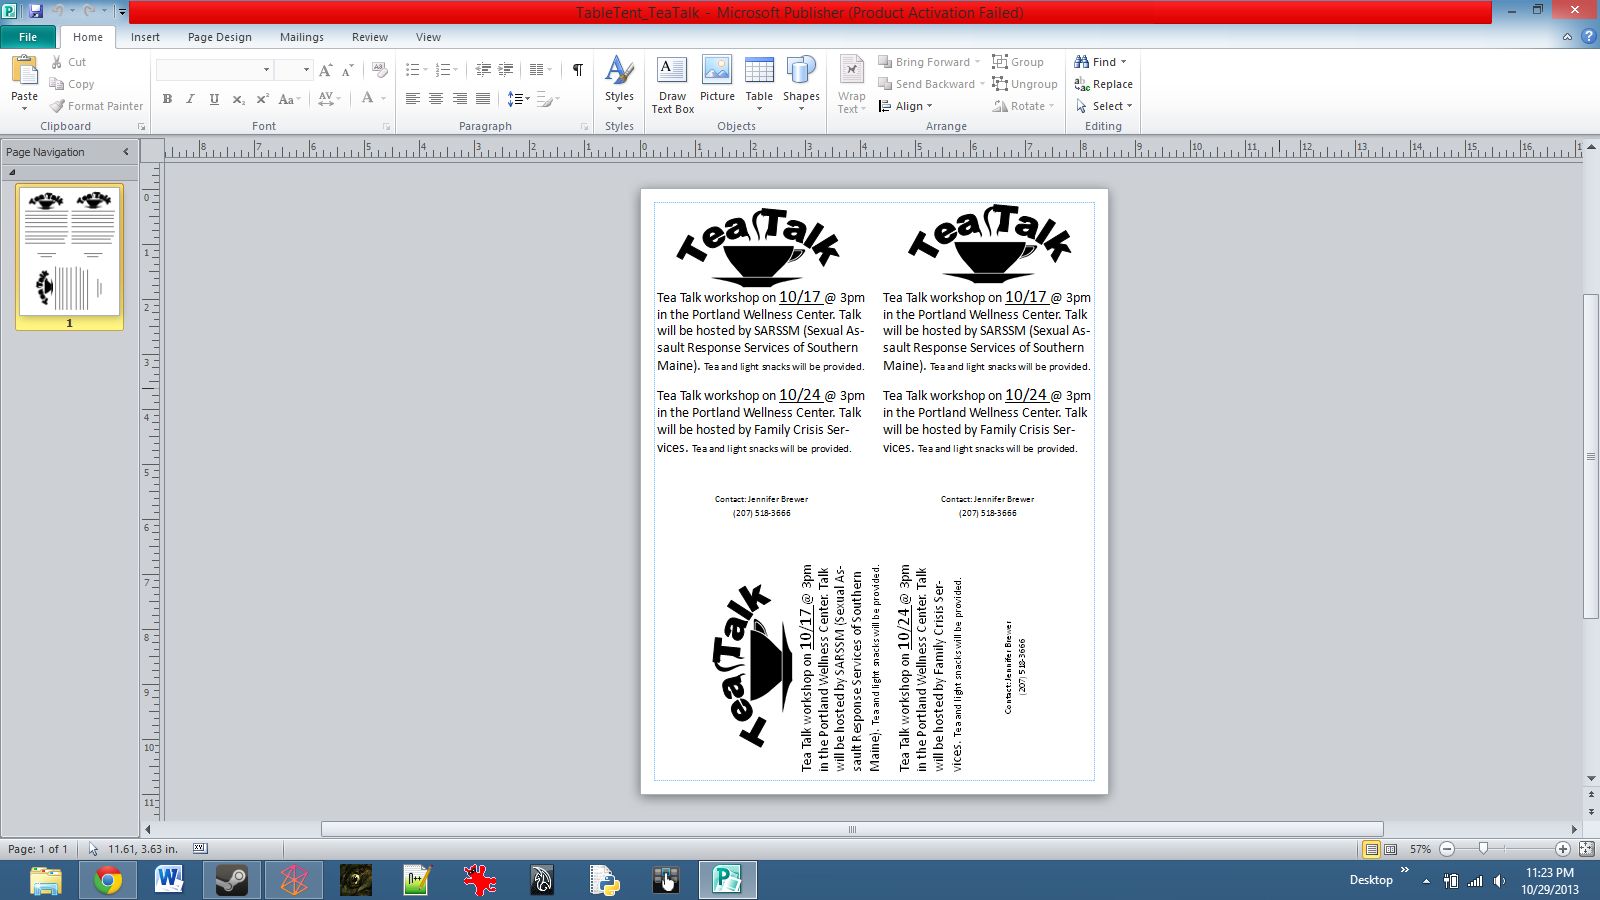Viewport: 1600px width, 900px height.
Task: Open the Character Spacing dropdown
Action: 329,99
